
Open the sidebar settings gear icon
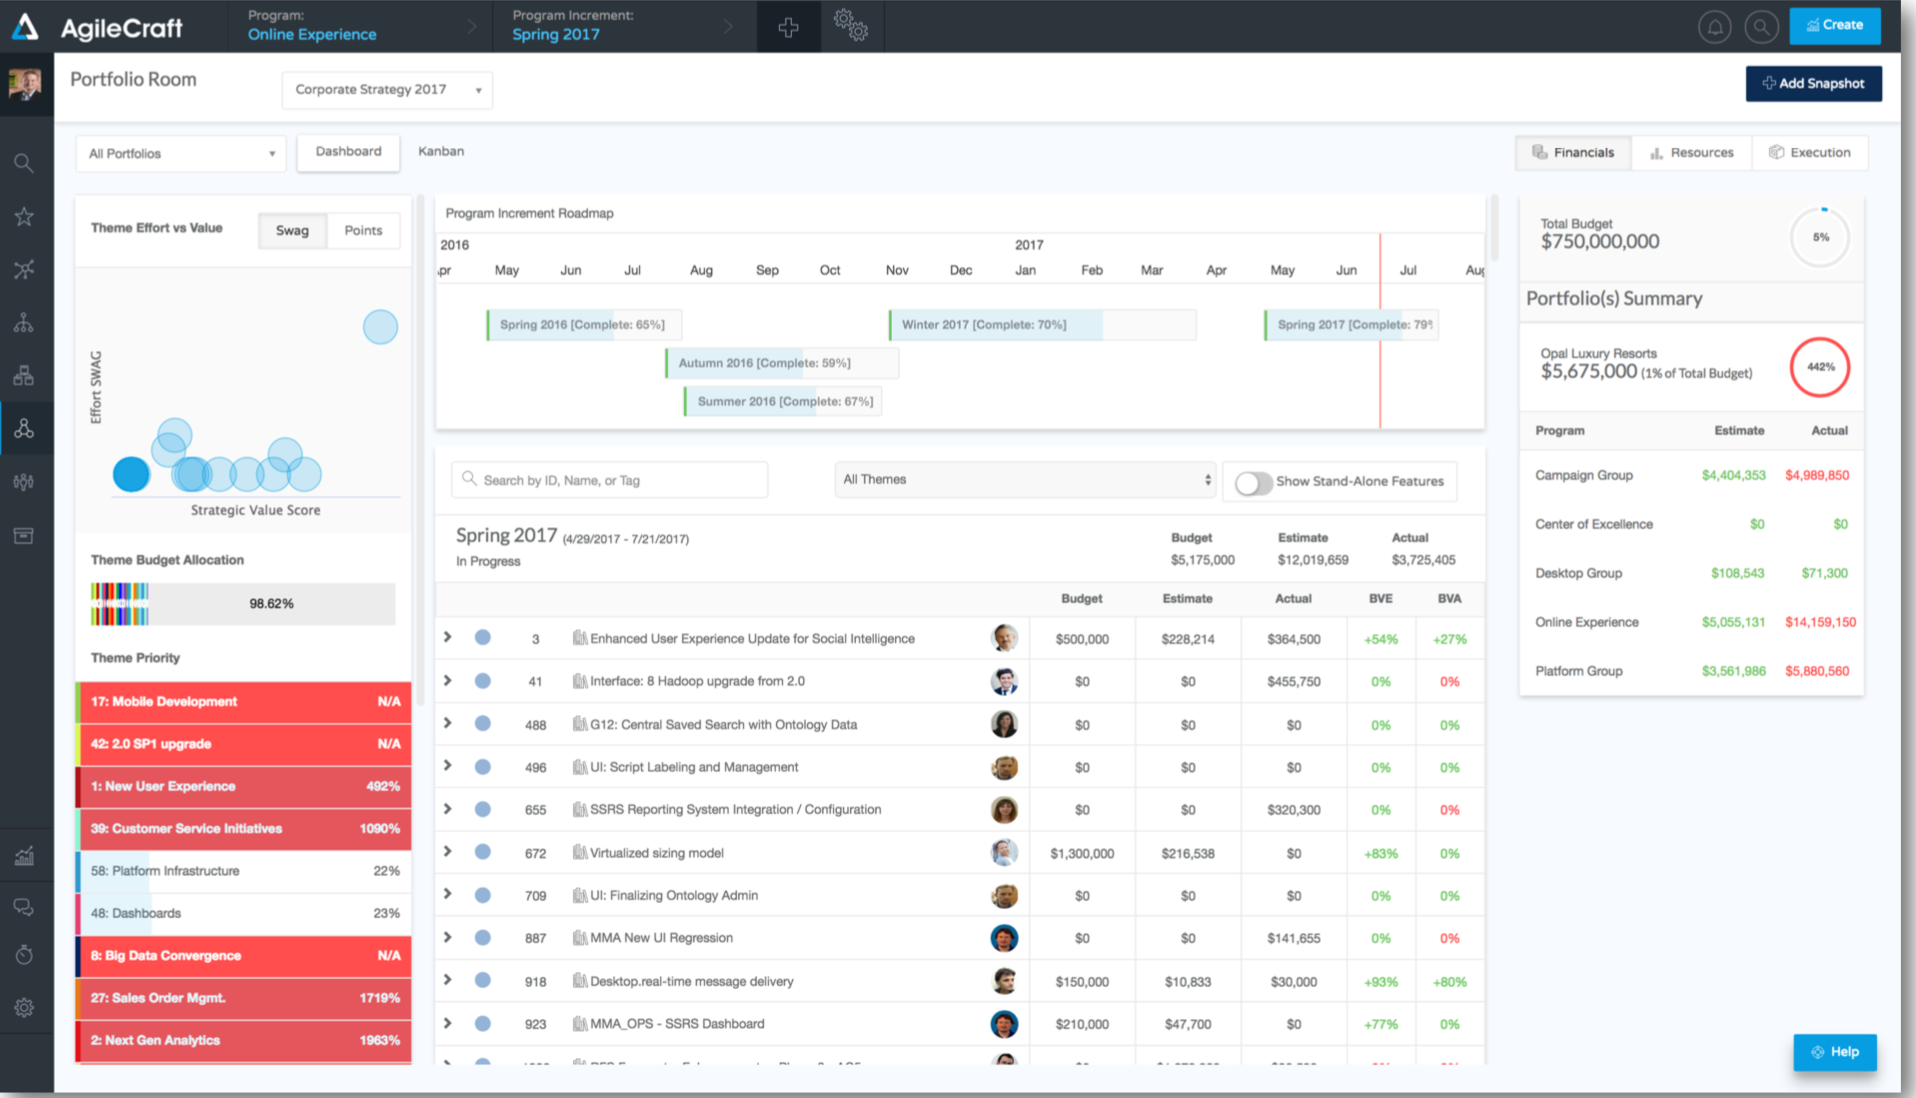24,1007
